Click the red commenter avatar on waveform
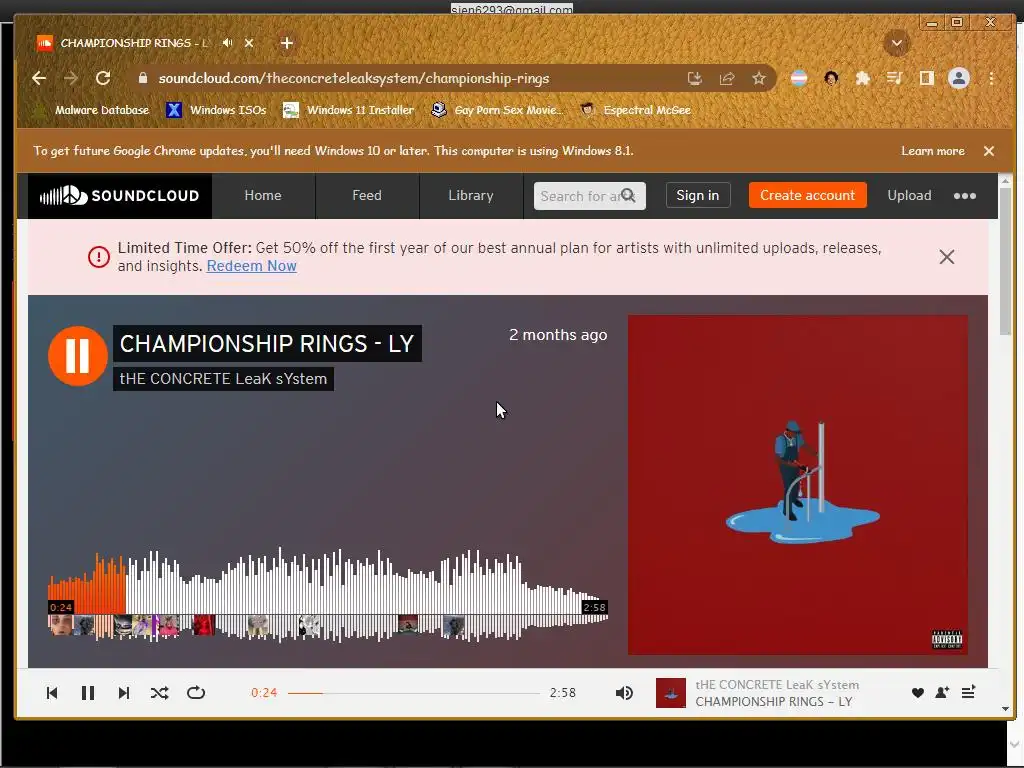Screen dimensions: 1024x768 click(x=203, y=626)
